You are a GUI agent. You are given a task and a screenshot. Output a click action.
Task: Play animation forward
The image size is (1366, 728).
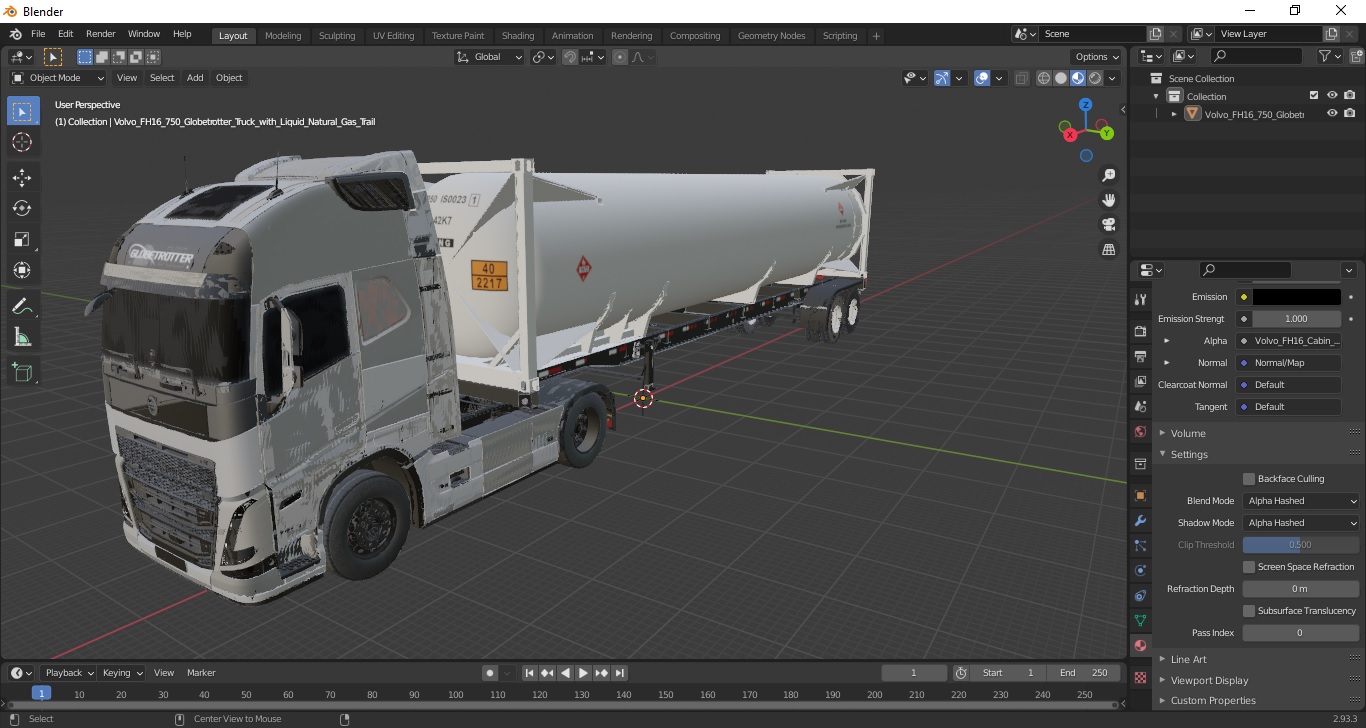pos(583,673)
